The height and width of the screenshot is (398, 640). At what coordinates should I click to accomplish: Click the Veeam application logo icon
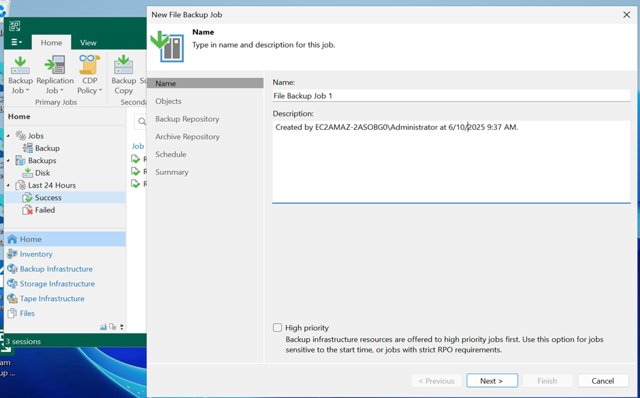[x=15, y=26]
